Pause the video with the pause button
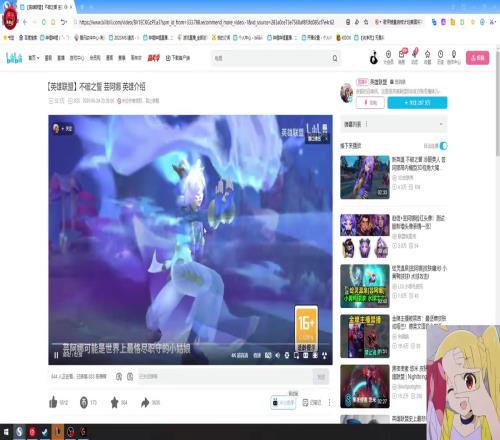Viewport: 500px width, 440px height. pos(56,356)
